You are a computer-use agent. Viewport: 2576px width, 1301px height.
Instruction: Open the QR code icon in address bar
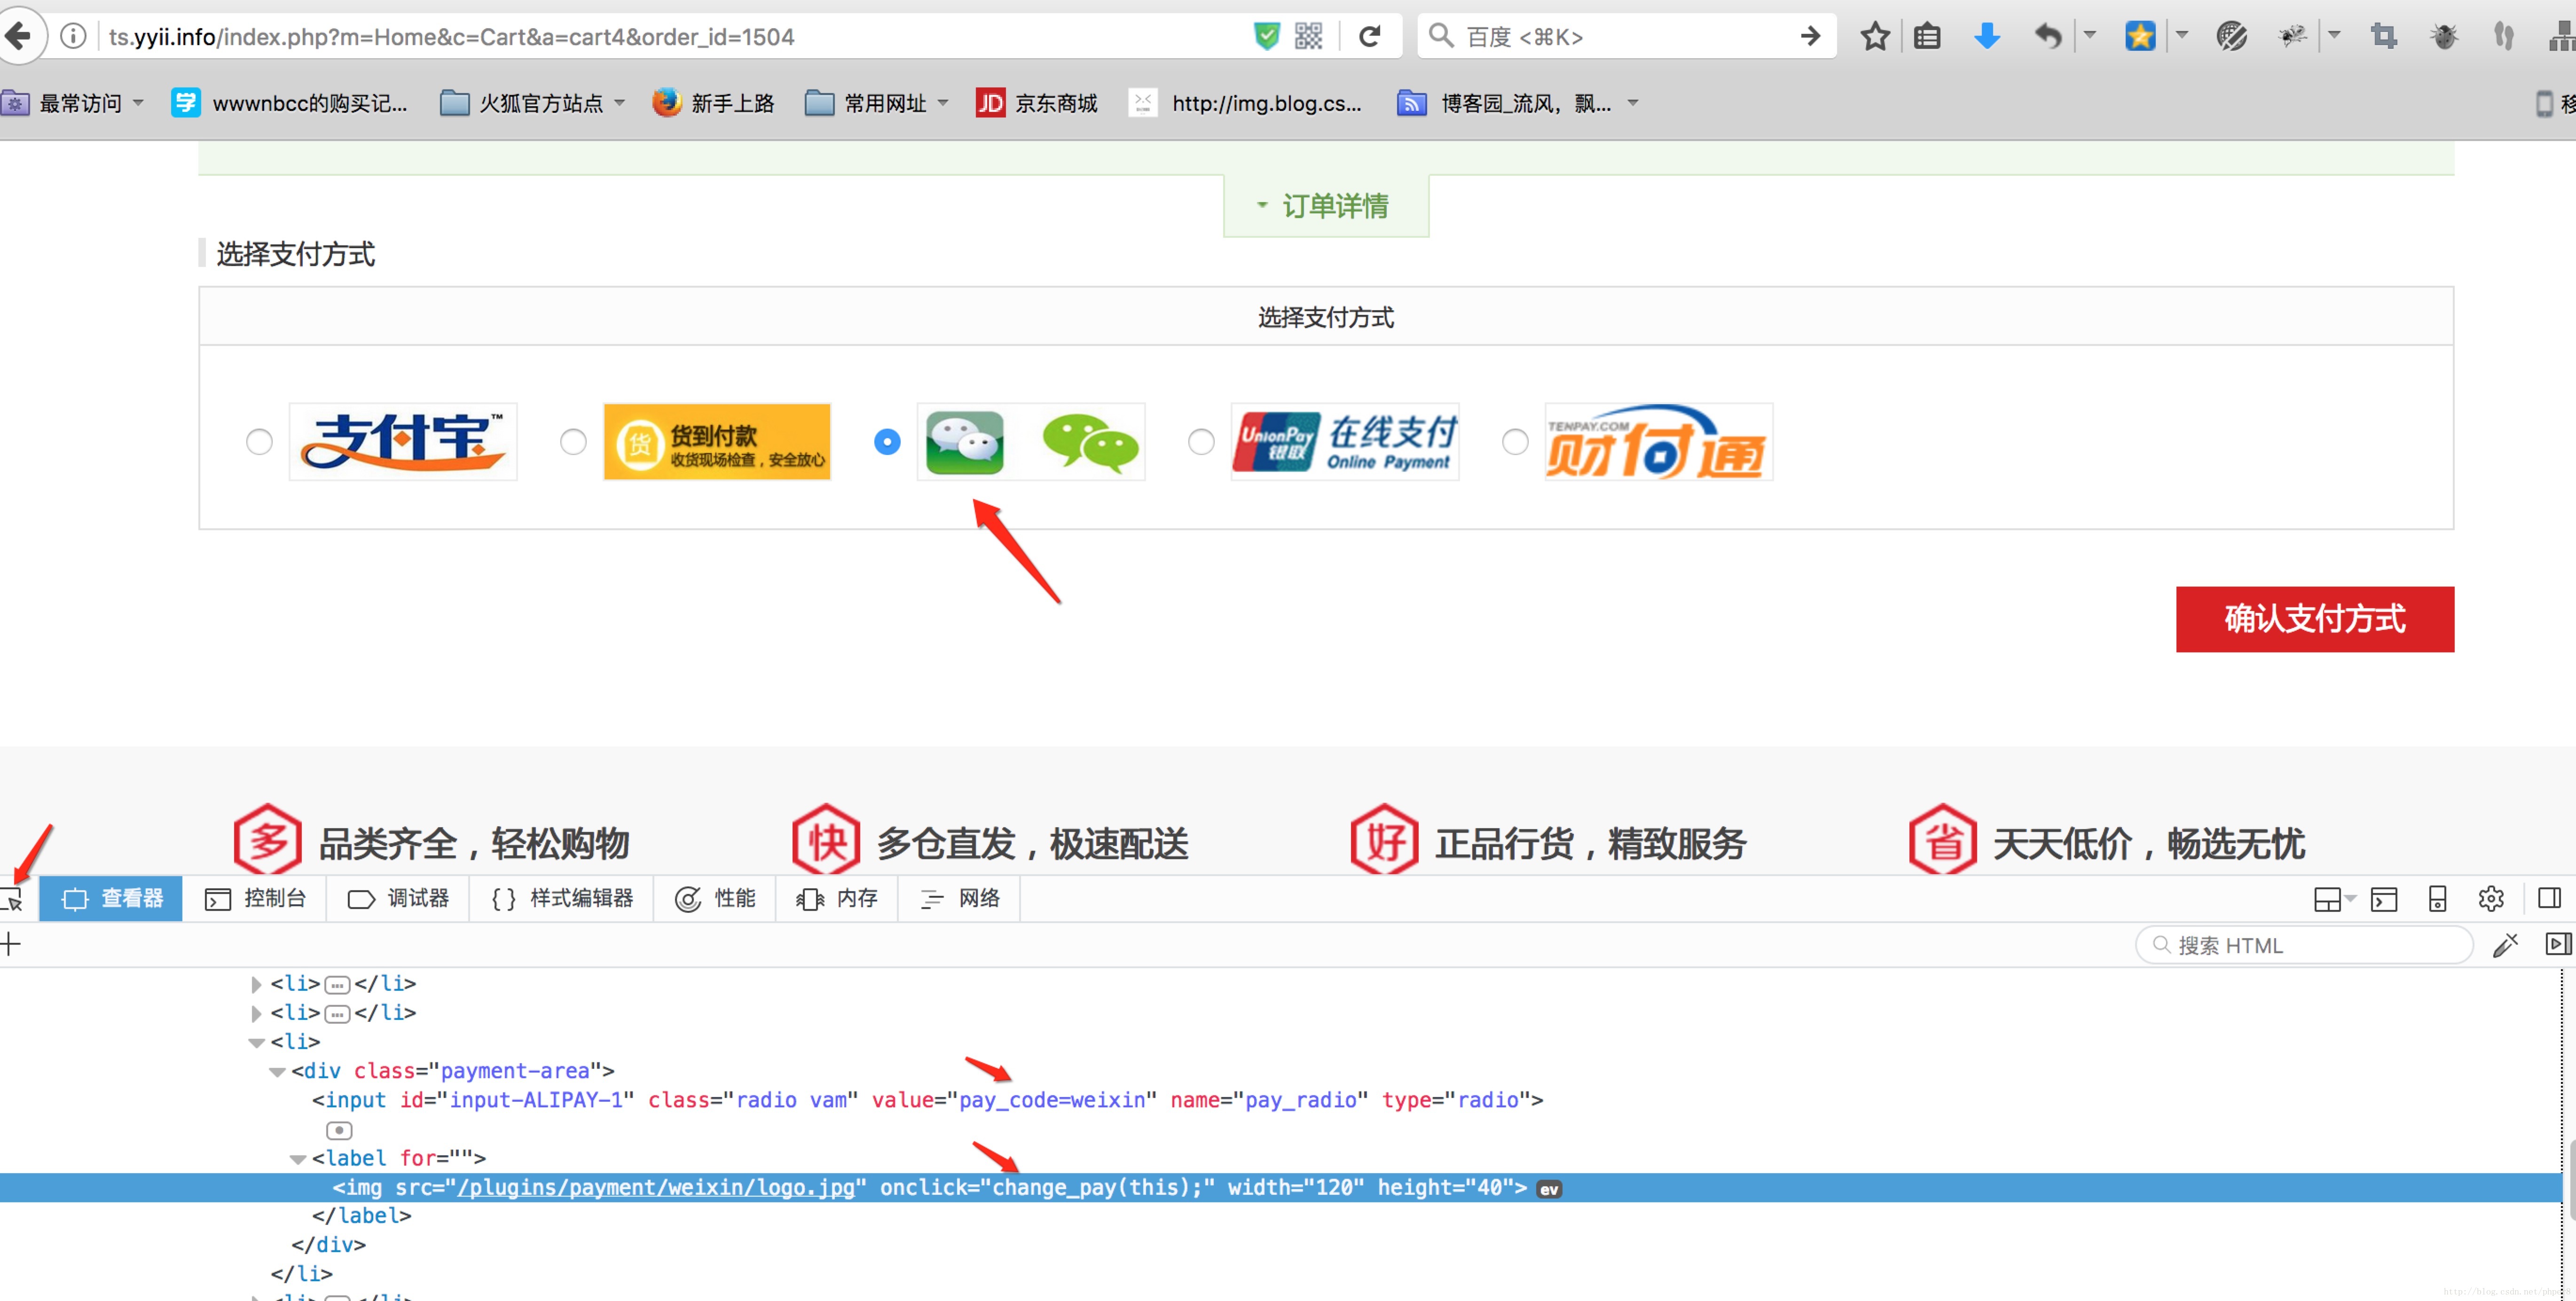pos(1308,37)
